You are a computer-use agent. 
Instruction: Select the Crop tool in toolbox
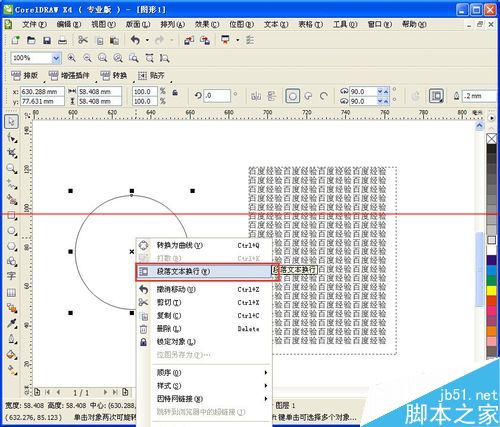pyautogui.click(x=12, y=153)
